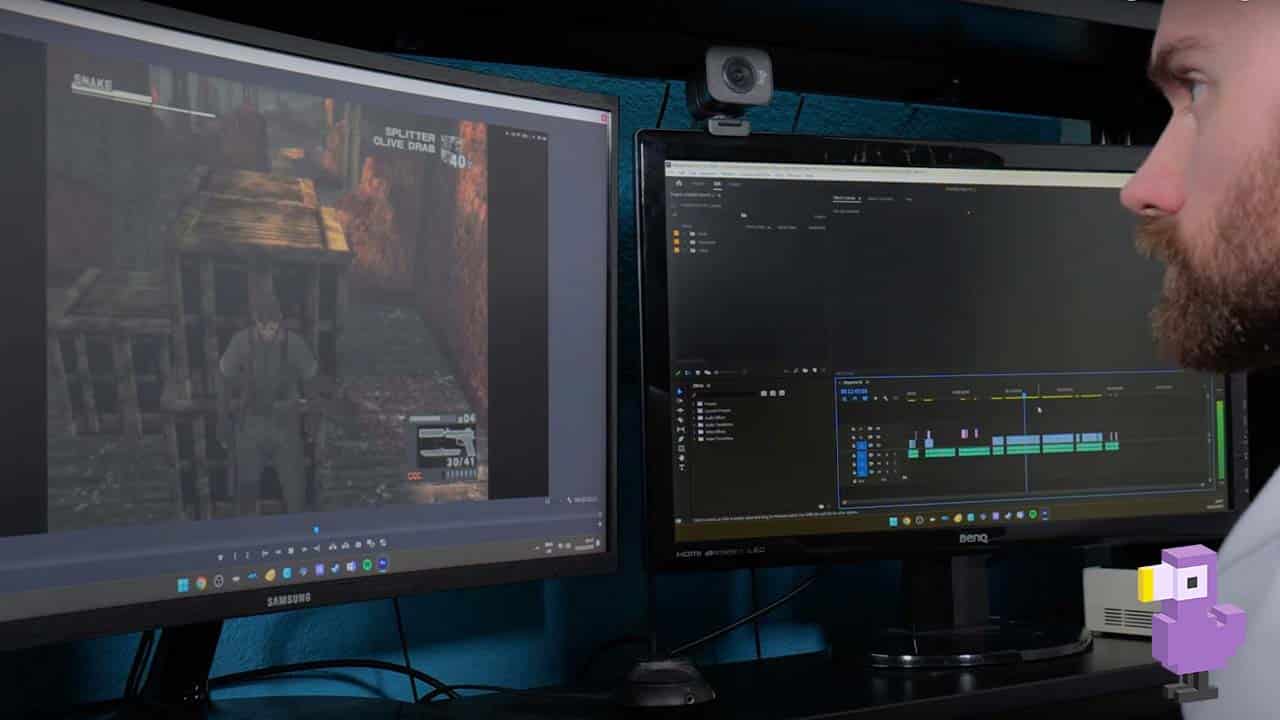Click the Home icon in Premiere header
This screenshot has width=1280, height=720.
point(679,183)
